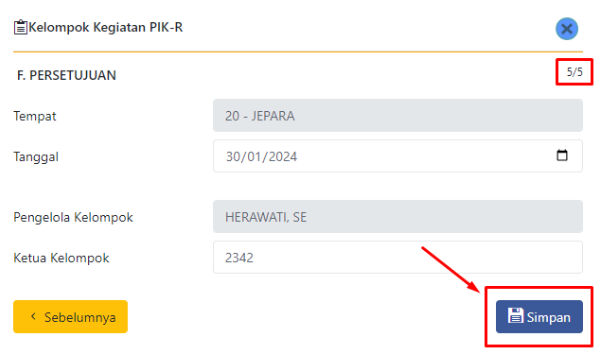Focus the Ketua Kelompok input containing 2342
Viewport: 598px width, 362px height.
pyautogui.click(x=398, y=257)
